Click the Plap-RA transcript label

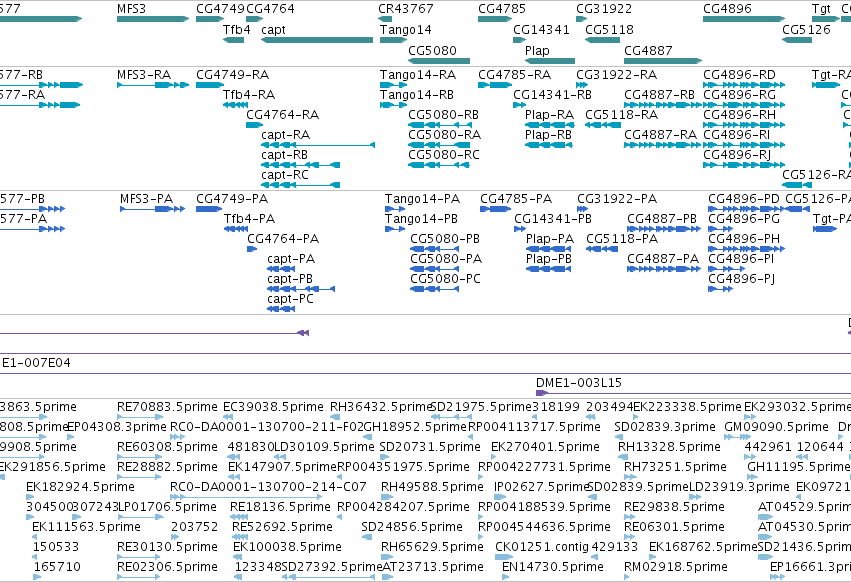click(549, 115)
